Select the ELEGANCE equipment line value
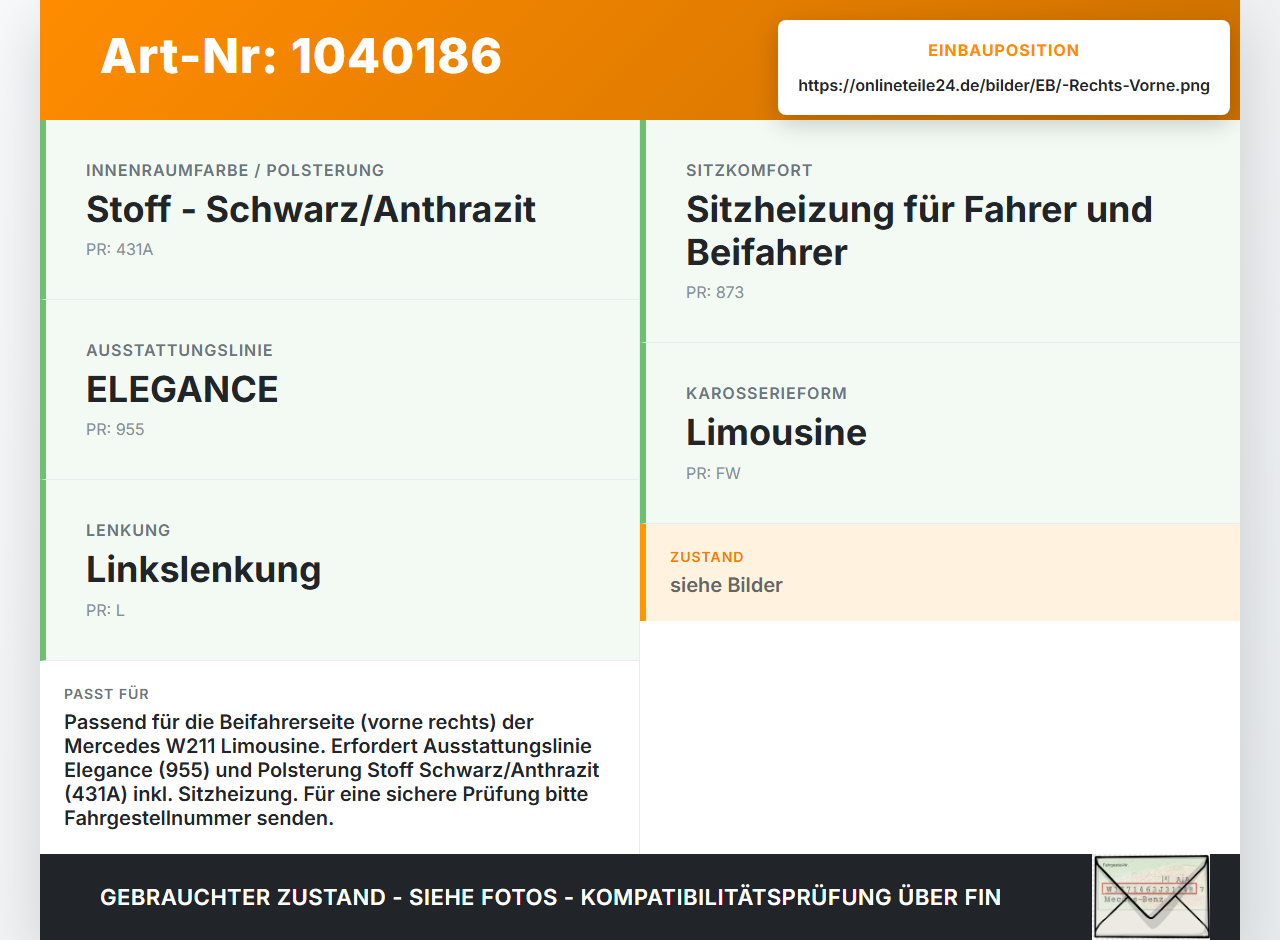 [182, 389]
